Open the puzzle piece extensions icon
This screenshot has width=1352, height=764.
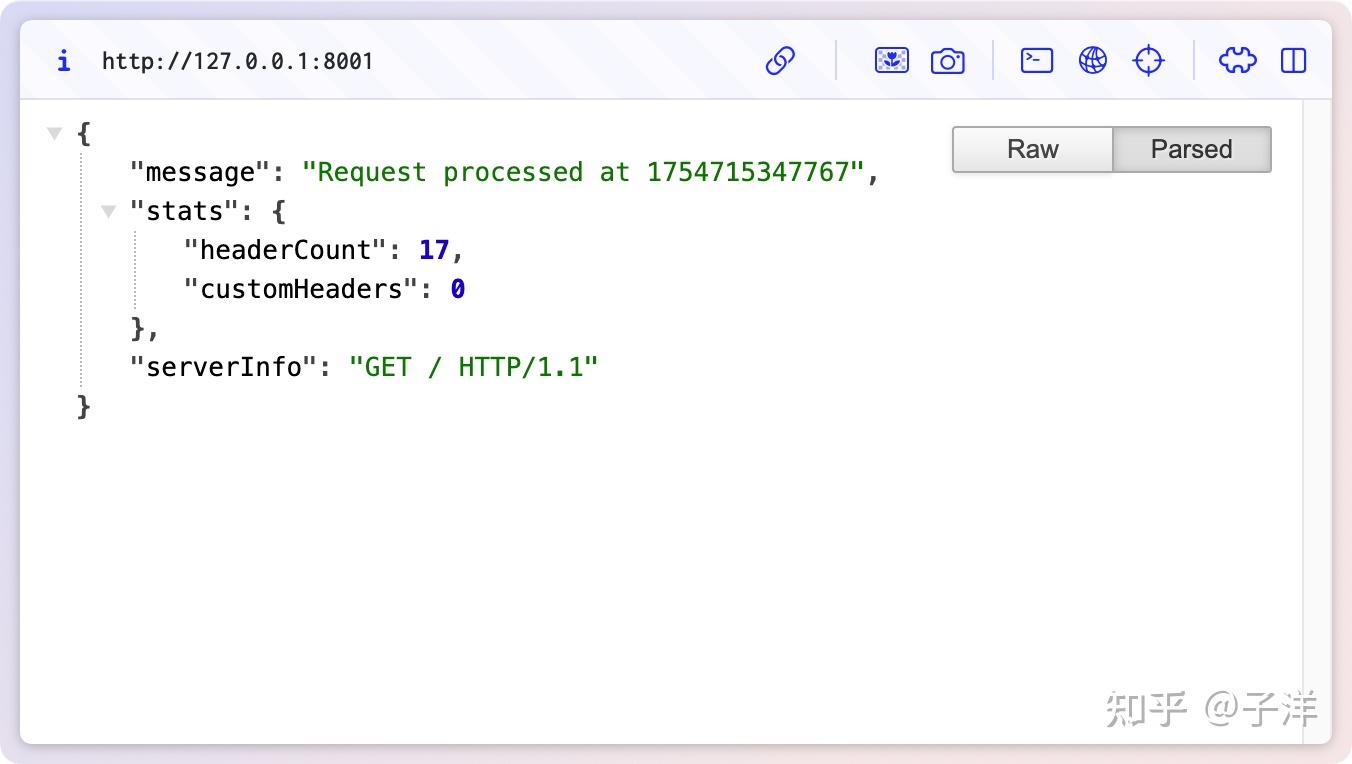click(1236, 60)
